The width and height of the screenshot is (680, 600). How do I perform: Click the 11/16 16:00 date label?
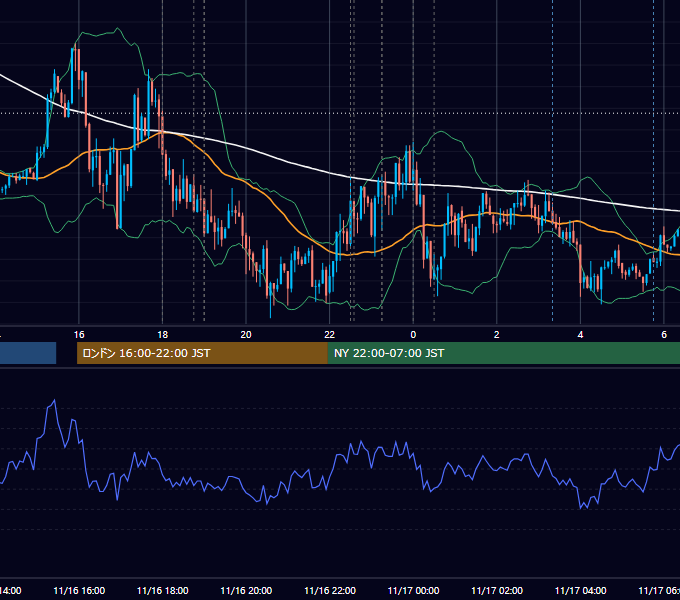coord(79,591)
